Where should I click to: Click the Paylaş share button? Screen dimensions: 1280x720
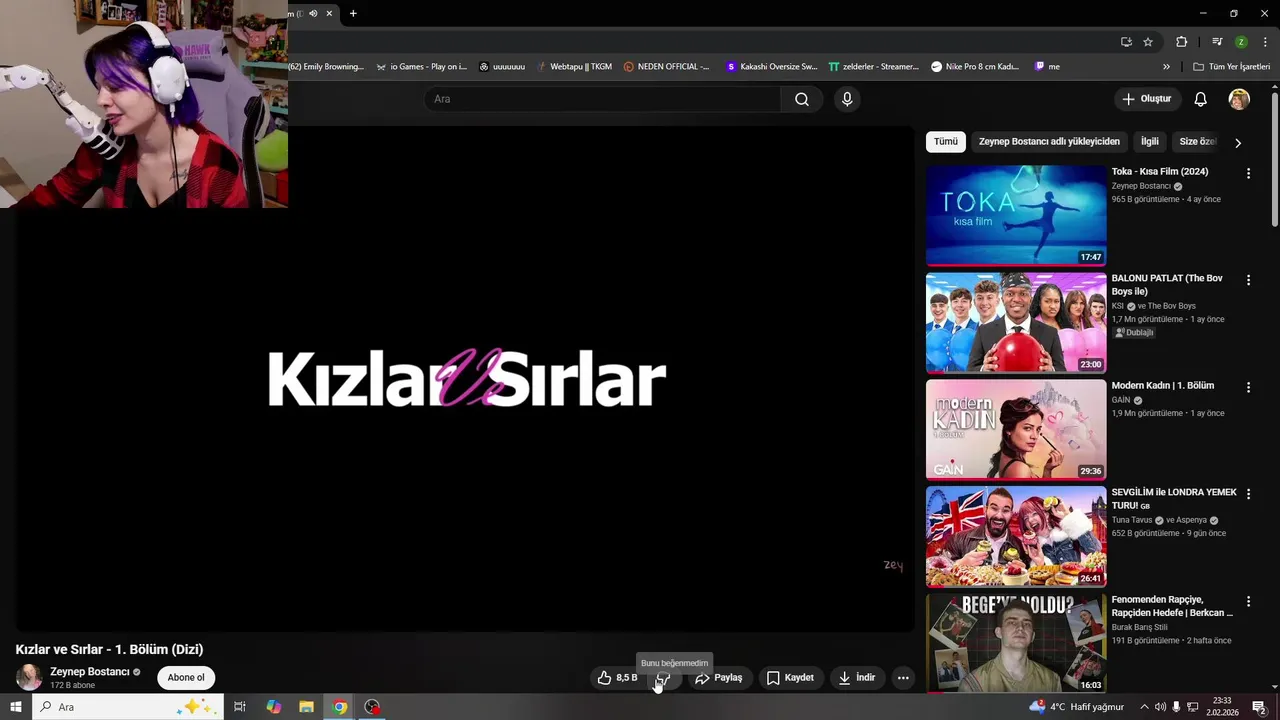click(719, 678)
